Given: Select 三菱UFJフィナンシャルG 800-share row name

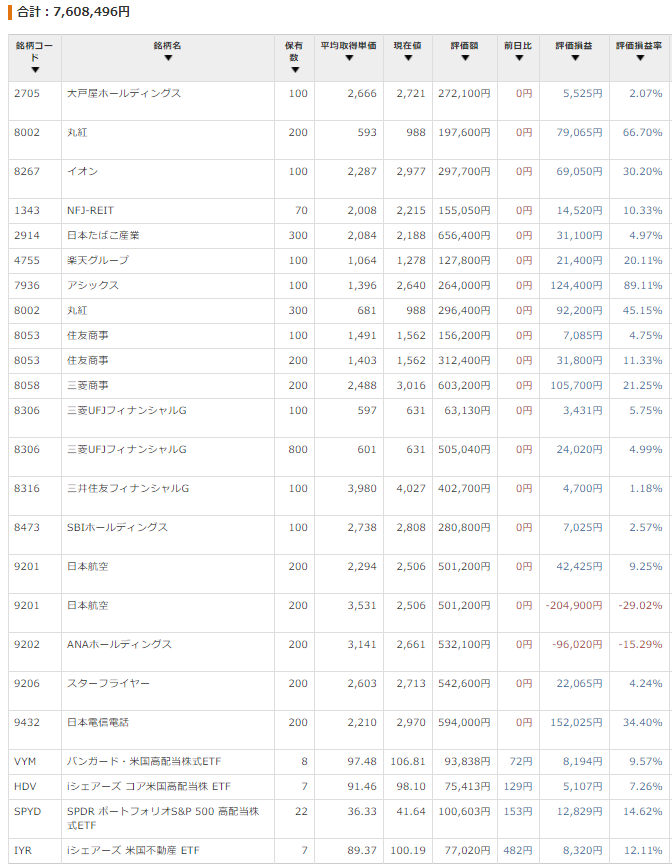Looking at the screenshot, I should 126,450.
